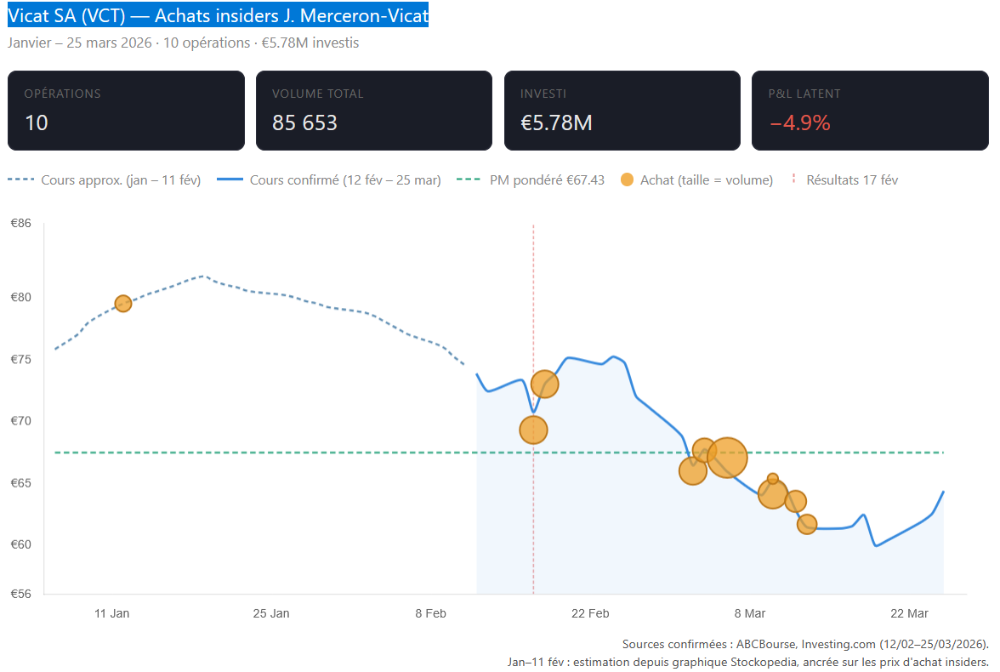Click the orange Achat legend circle

tap(627, 180)
